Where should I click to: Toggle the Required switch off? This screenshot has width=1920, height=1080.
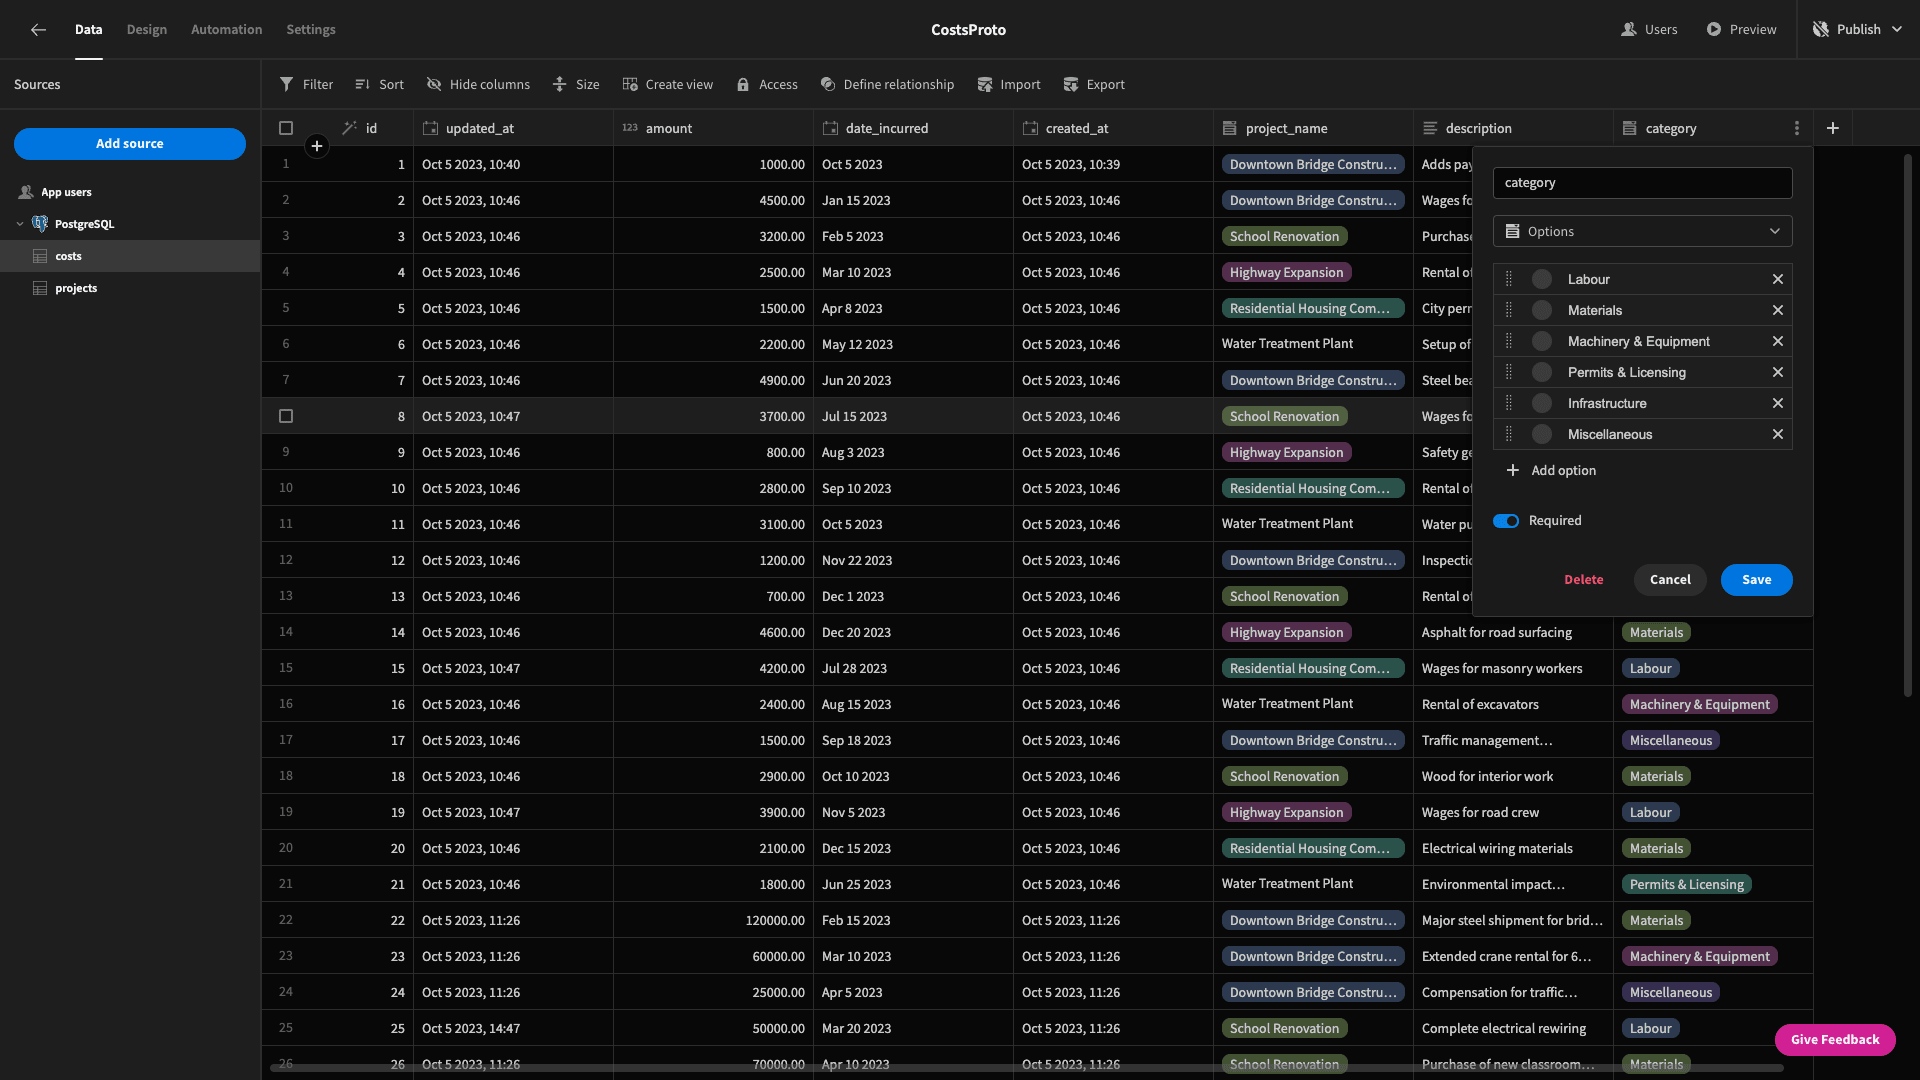(1506, 521)
